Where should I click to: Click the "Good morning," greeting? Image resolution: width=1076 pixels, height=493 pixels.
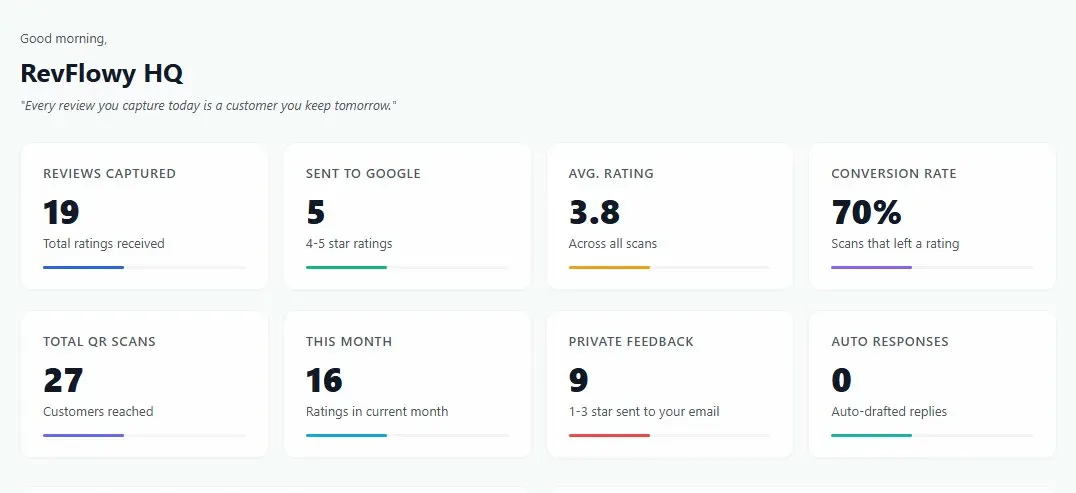tap(63, 39)
